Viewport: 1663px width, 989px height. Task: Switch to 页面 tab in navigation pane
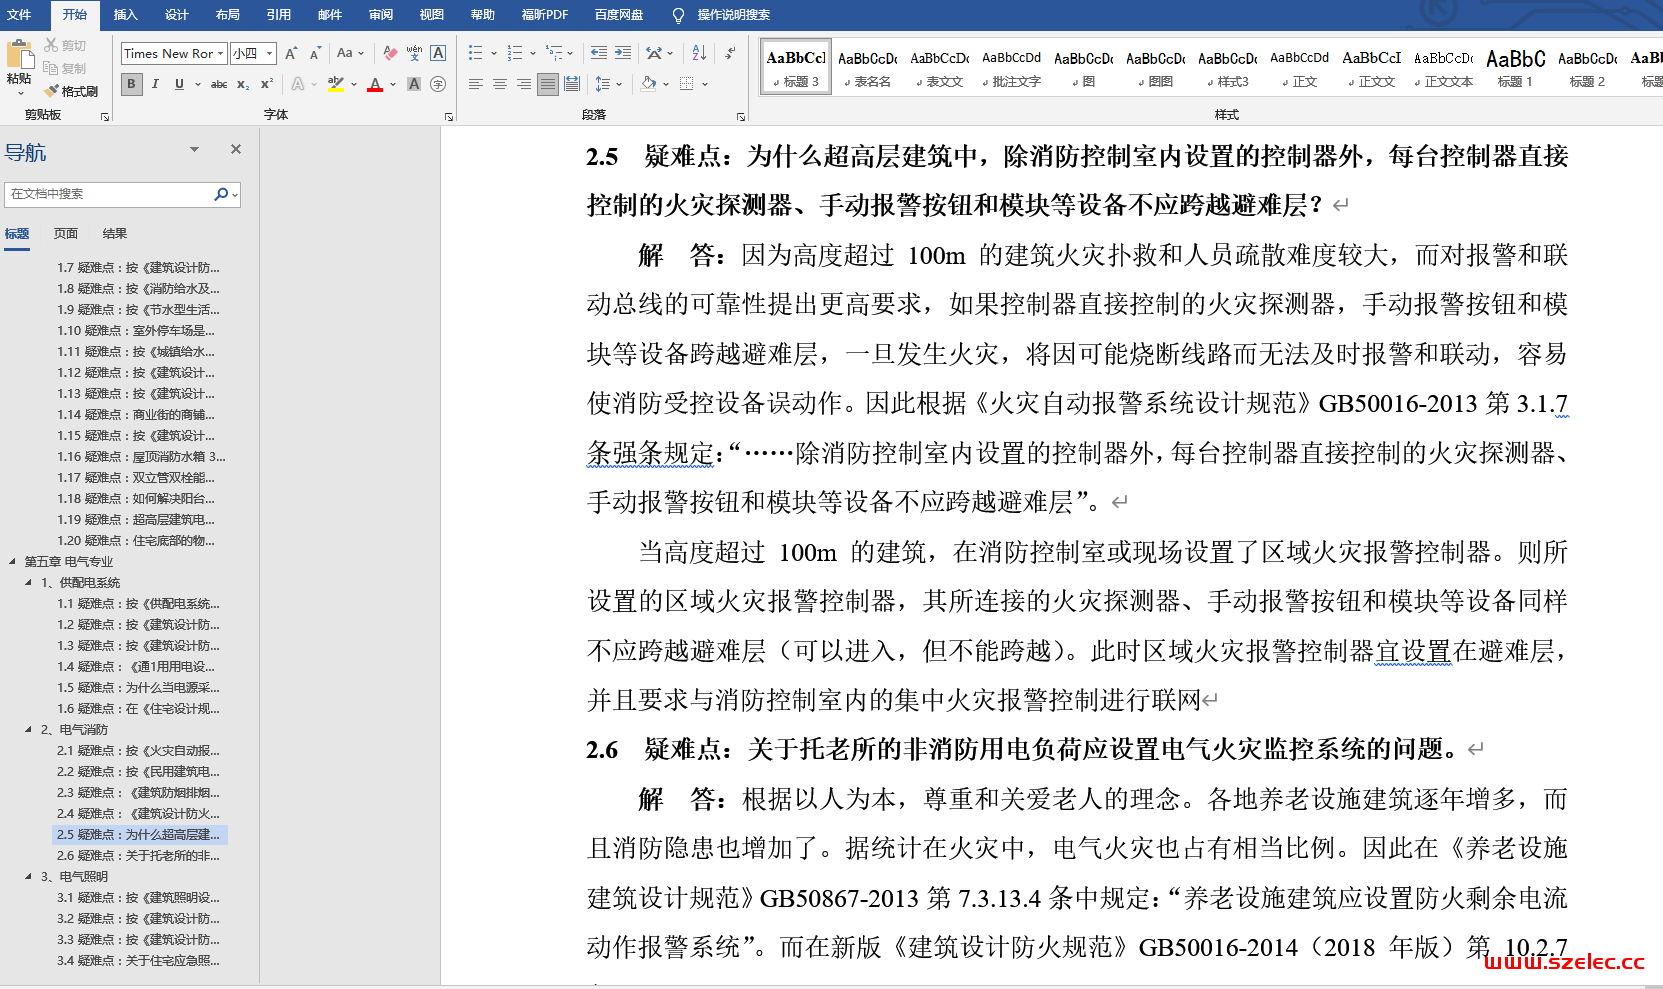[x=66, y=233]
